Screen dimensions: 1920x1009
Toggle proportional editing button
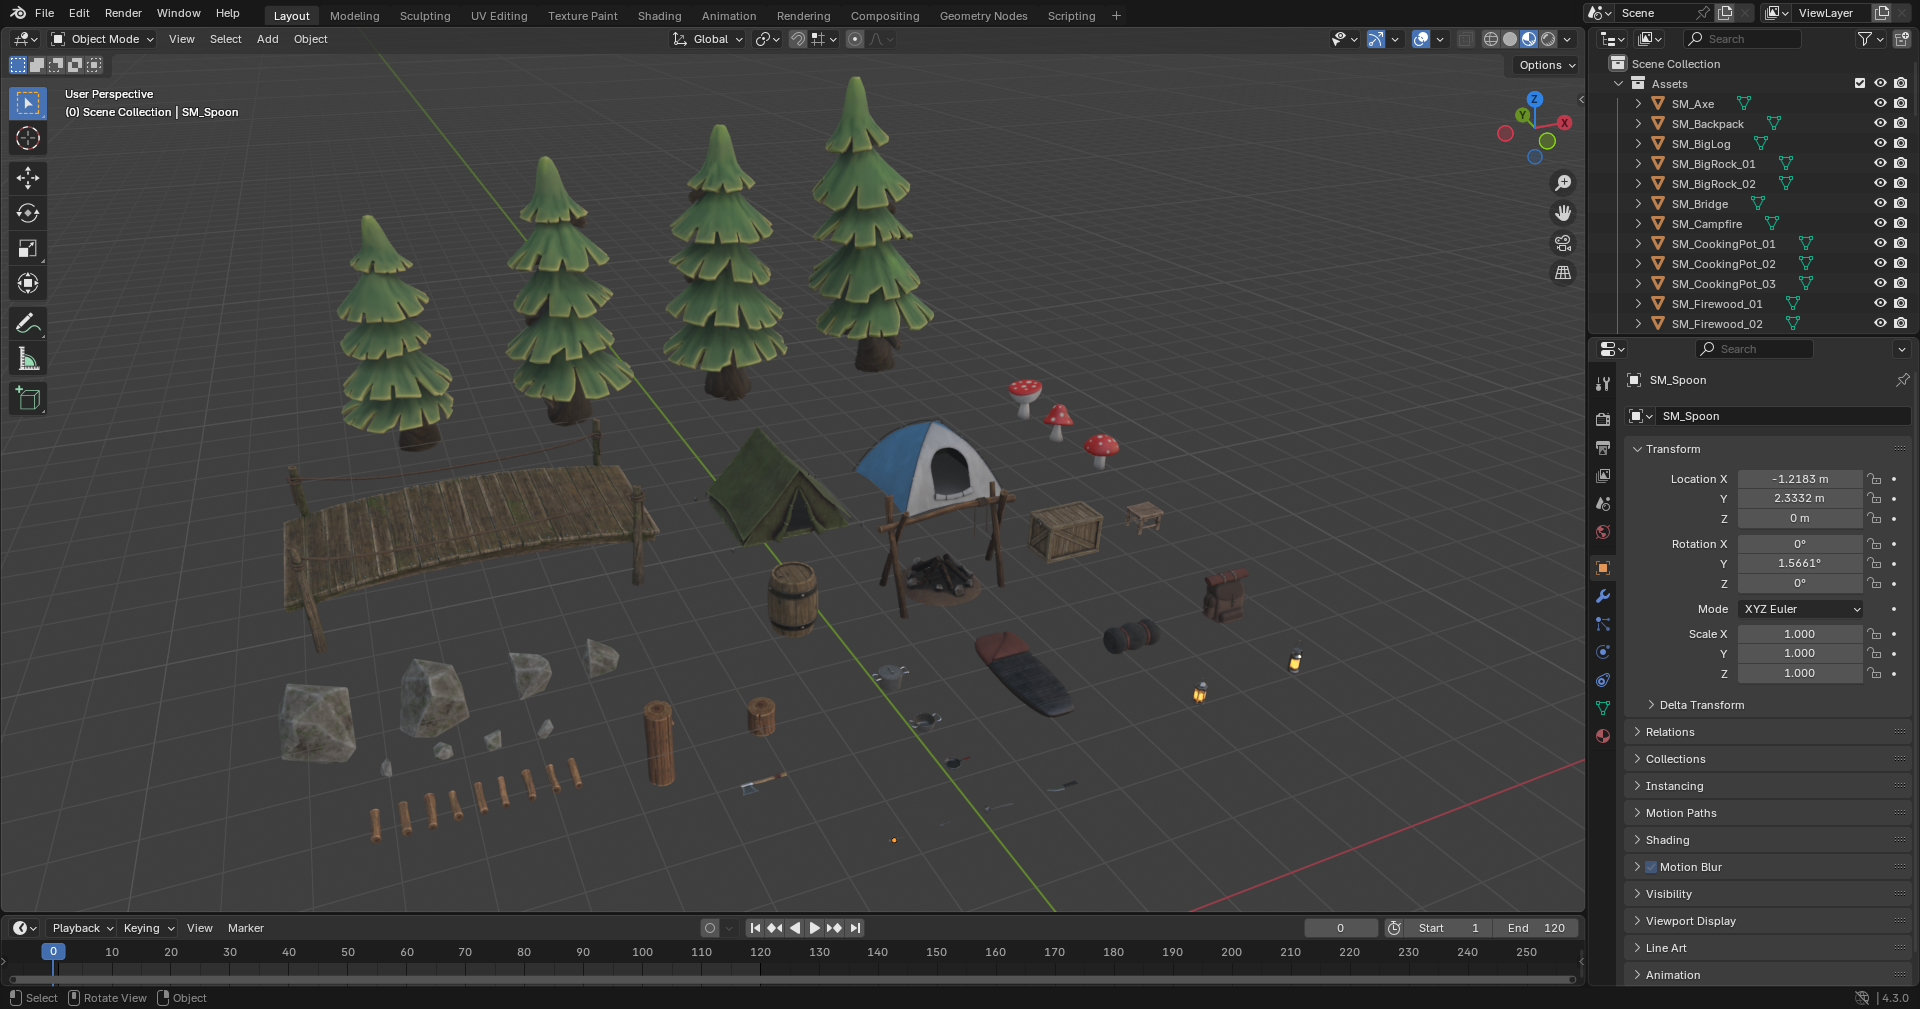pyautogui.click(x=855, y=39)
